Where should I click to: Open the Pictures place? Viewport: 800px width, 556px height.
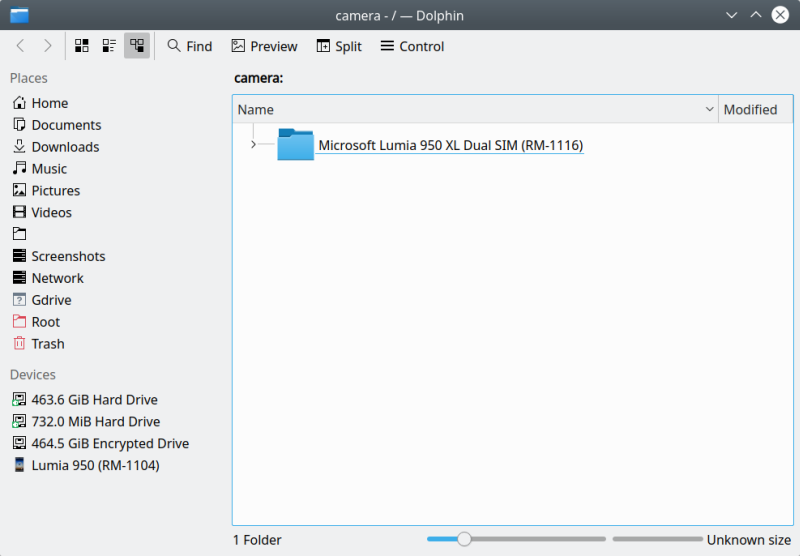(x=46, y=191)
